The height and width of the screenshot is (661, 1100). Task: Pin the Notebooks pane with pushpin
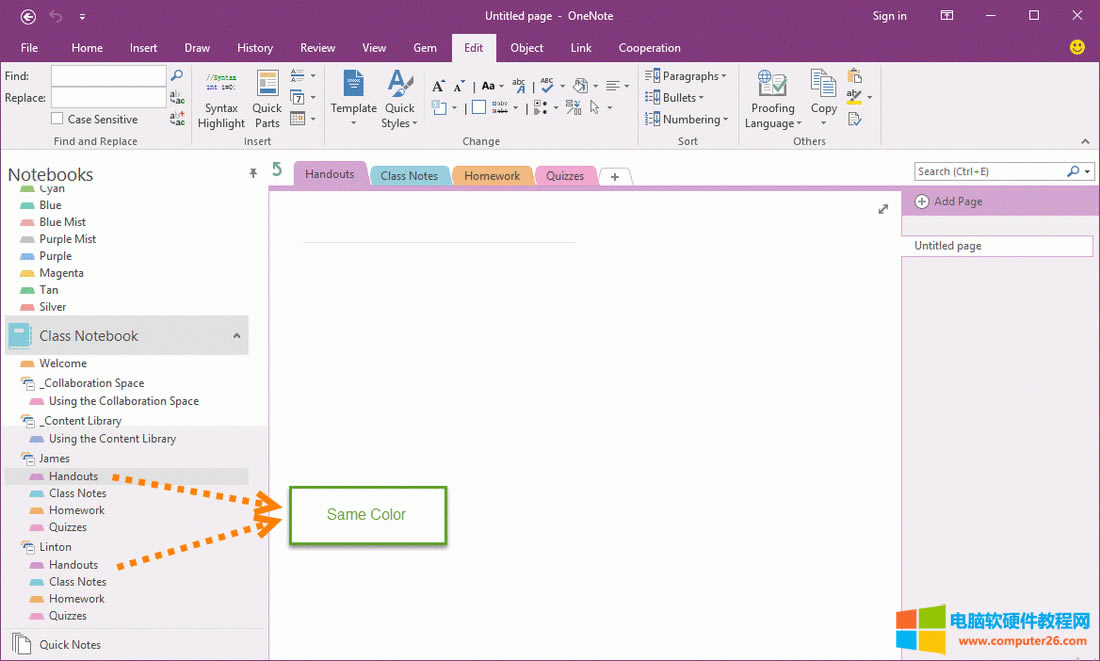[253, 174]
